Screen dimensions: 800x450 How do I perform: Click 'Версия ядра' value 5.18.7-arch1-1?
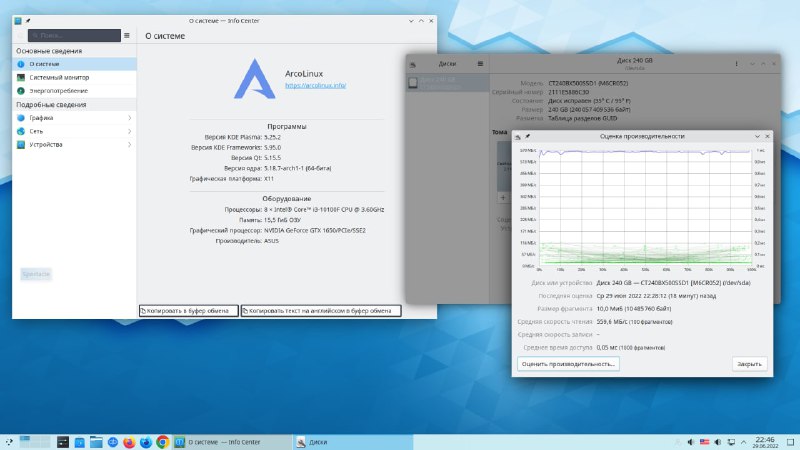[x=297, y=168]
